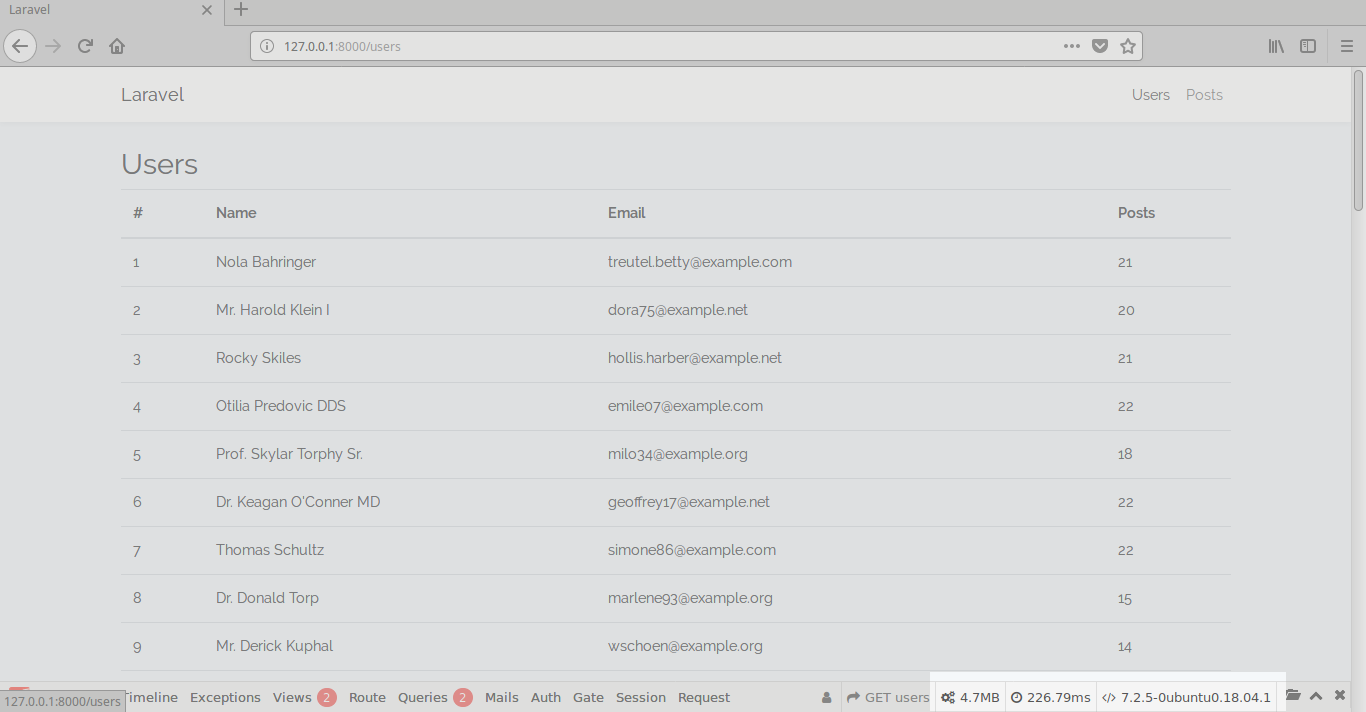1366x712 pixels.
Task: Open page actions three-dot menu
Action: [1072, 46]
